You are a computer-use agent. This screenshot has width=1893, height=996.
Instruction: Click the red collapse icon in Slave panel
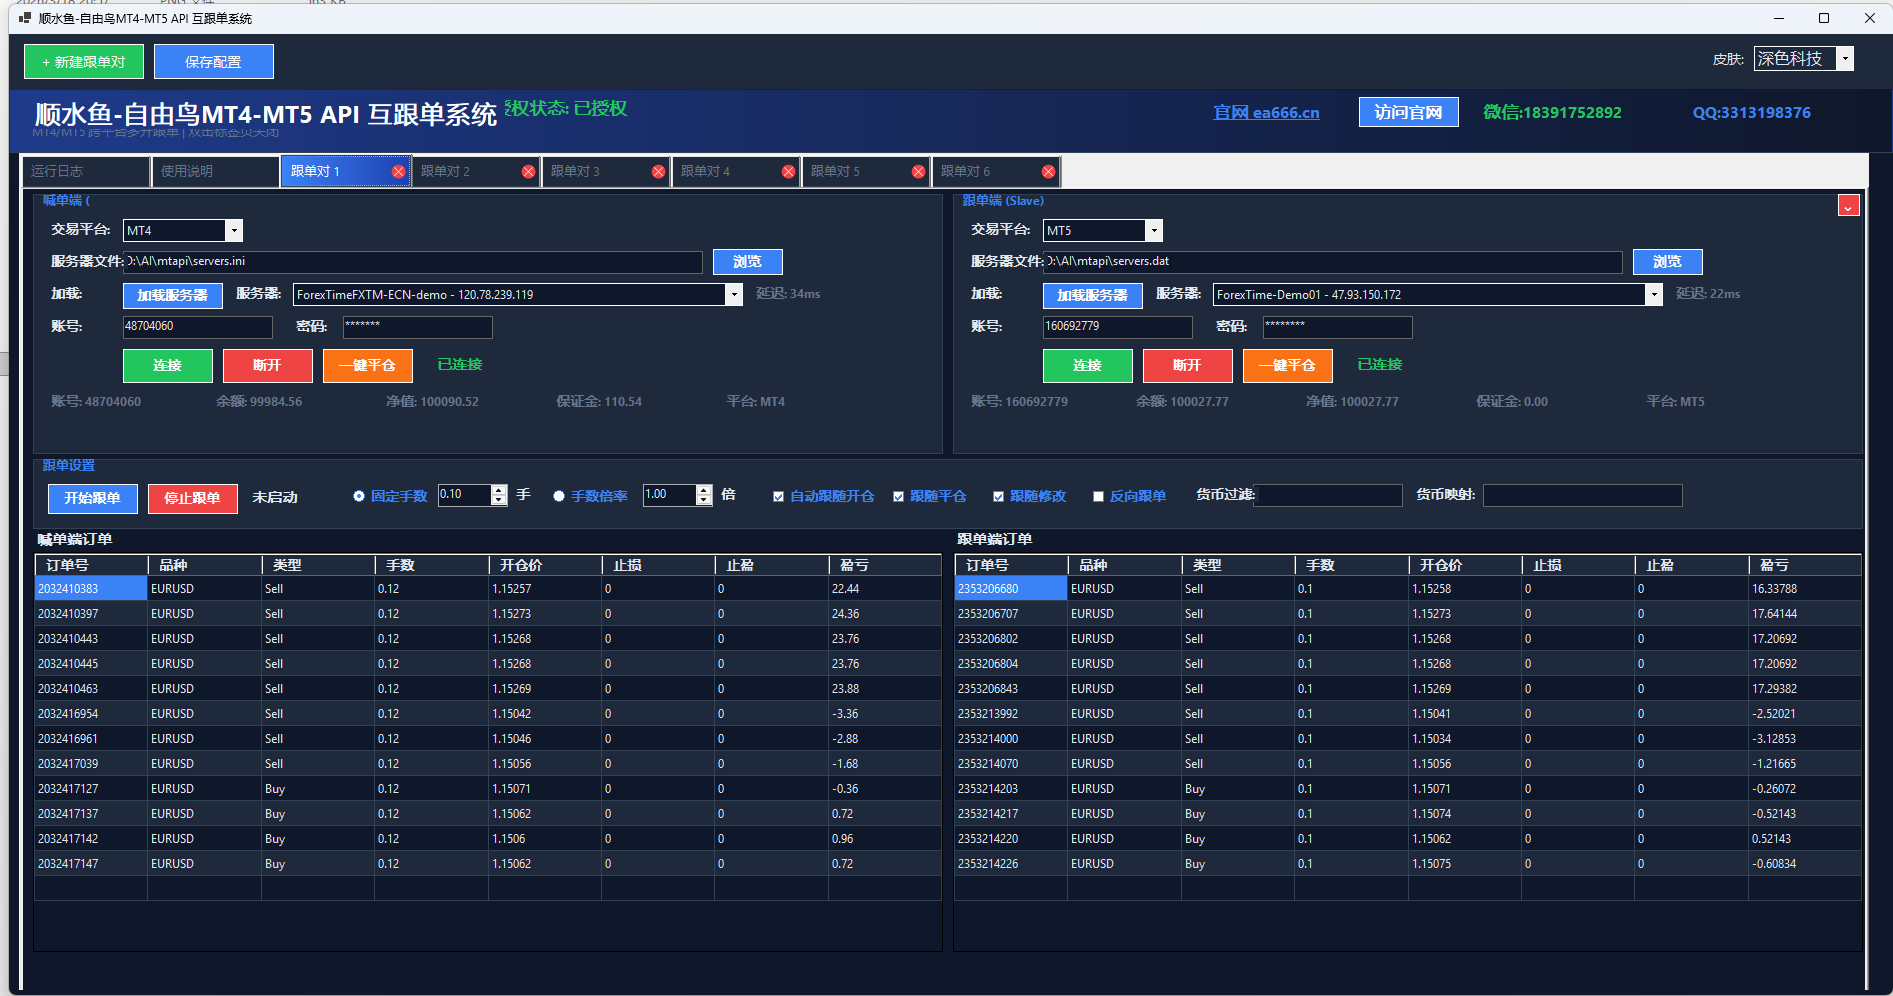1848,206
